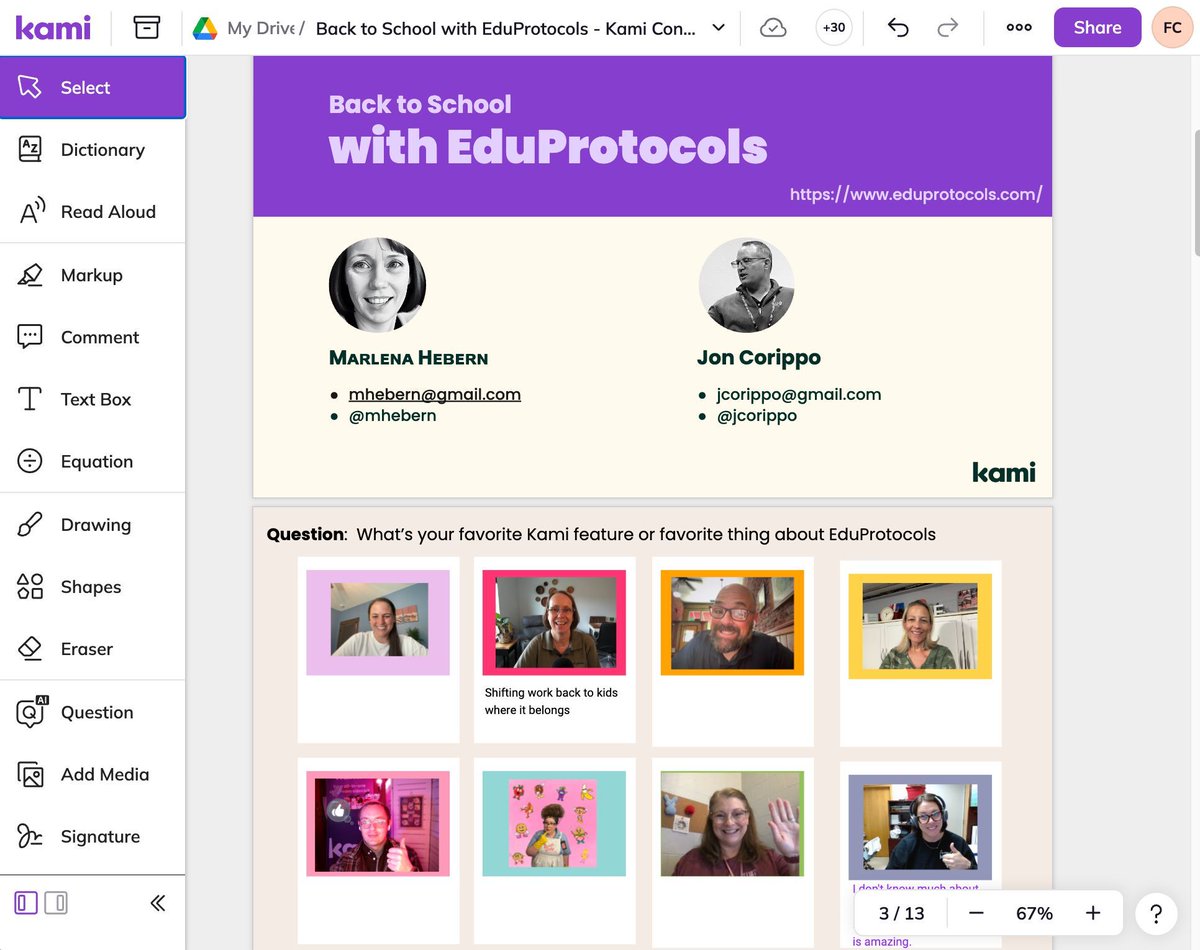
Task: Open the +30 collaborators badge
Action: click(x=834, y=28)
